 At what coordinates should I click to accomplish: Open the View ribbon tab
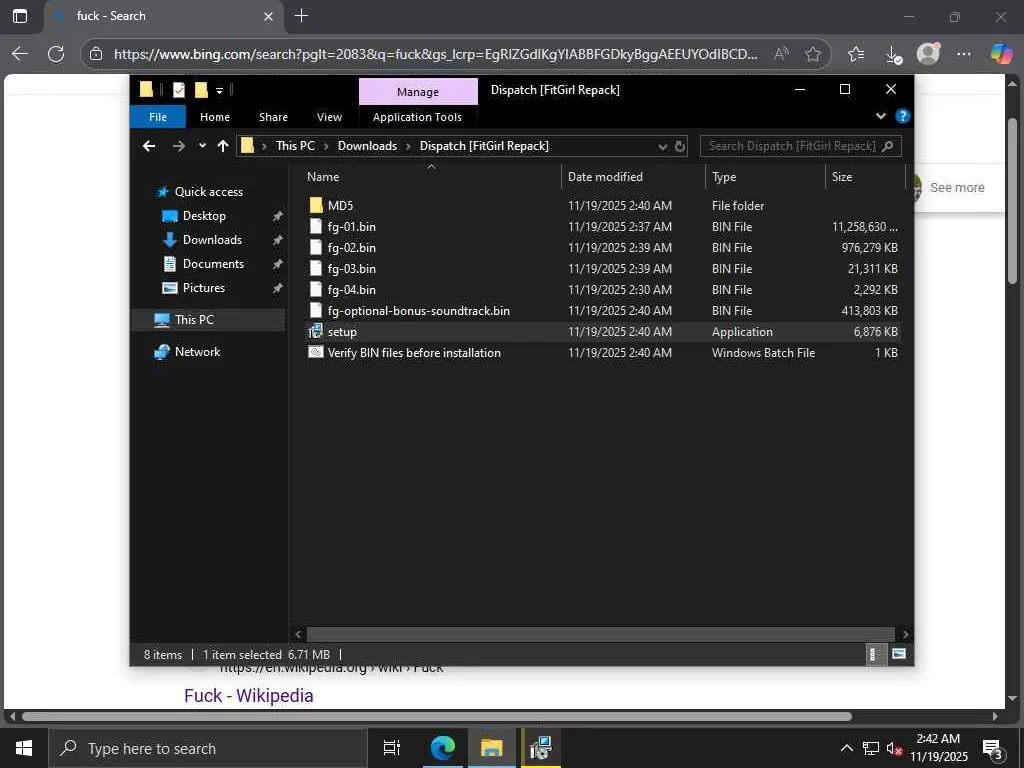click(x=329, y=117)
